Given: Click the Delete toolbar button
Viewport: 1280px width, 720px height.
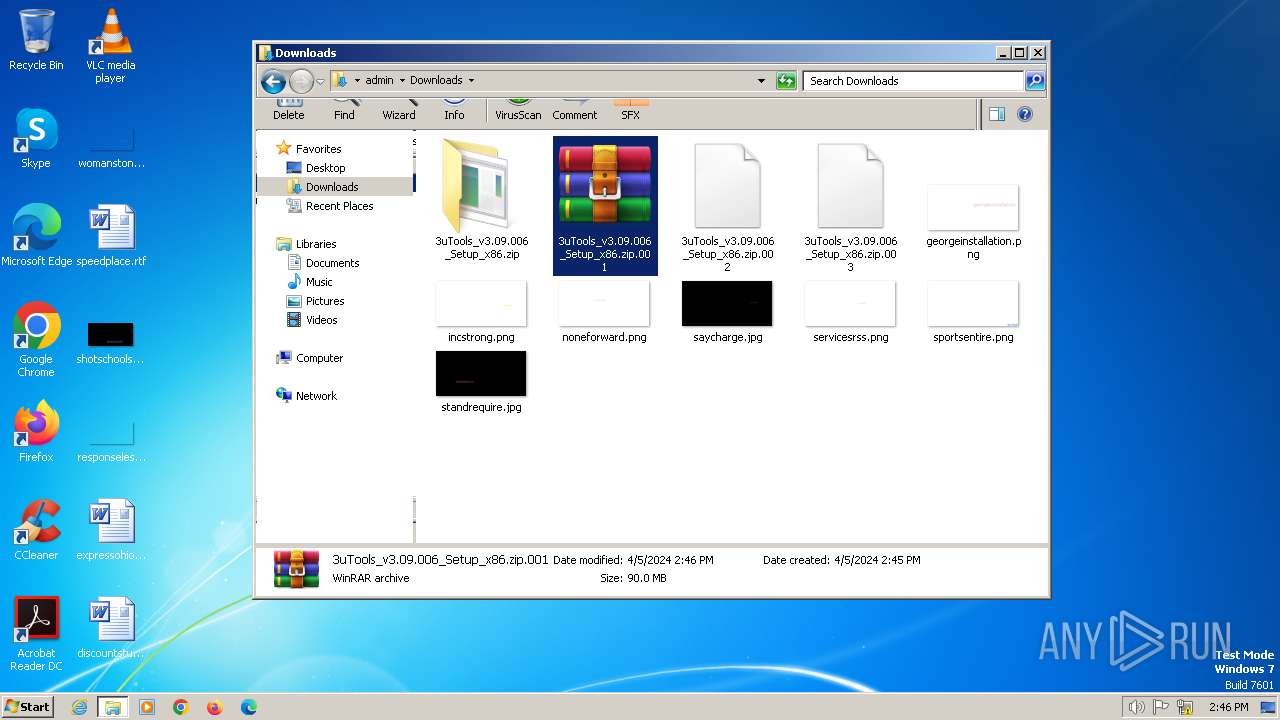Looking at the screenshot, I should pyautogui.click(x=288, y=110).
